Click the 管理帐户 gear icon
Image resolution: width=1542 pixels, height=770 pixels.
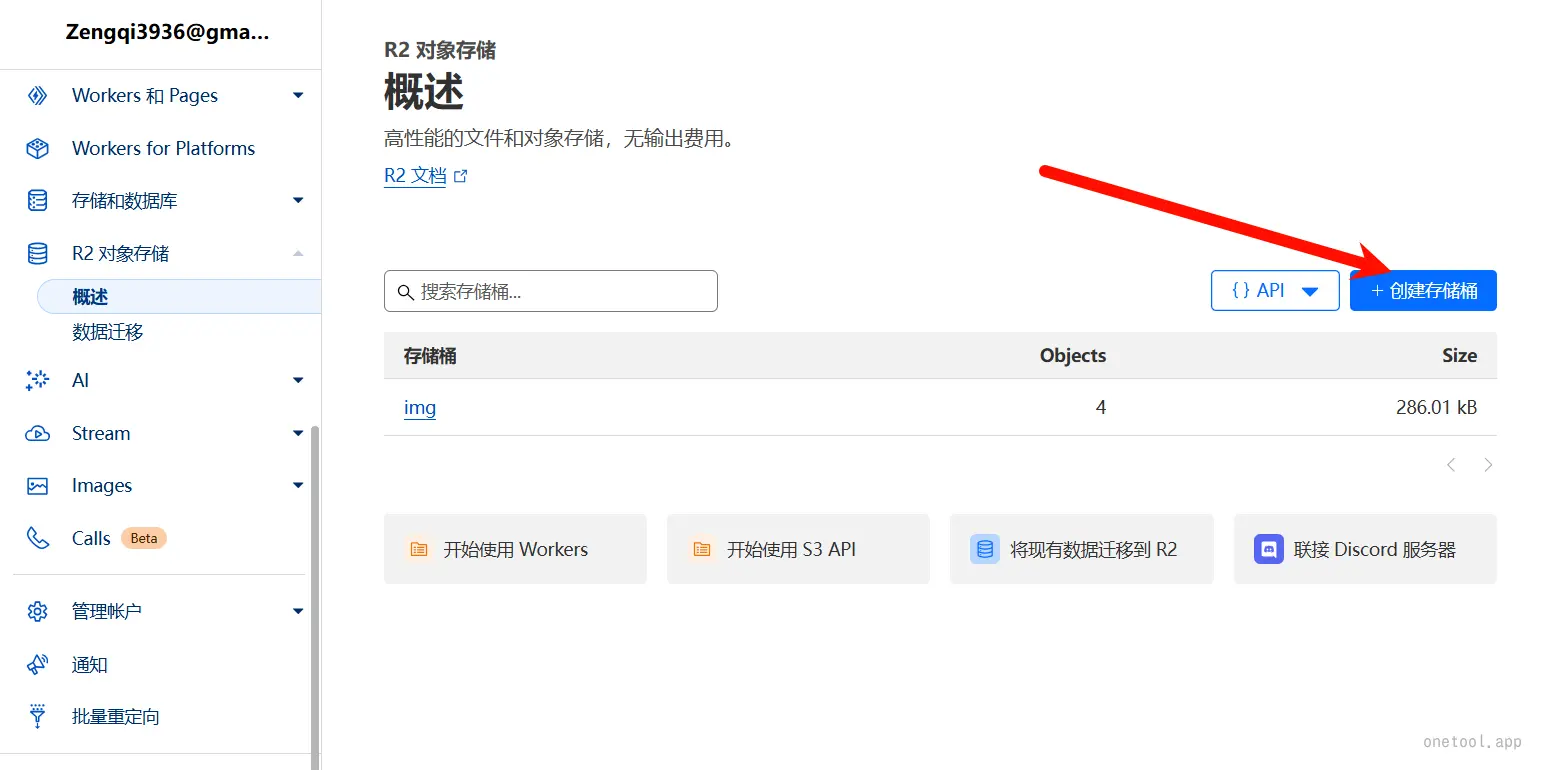[x=37, y=611]
